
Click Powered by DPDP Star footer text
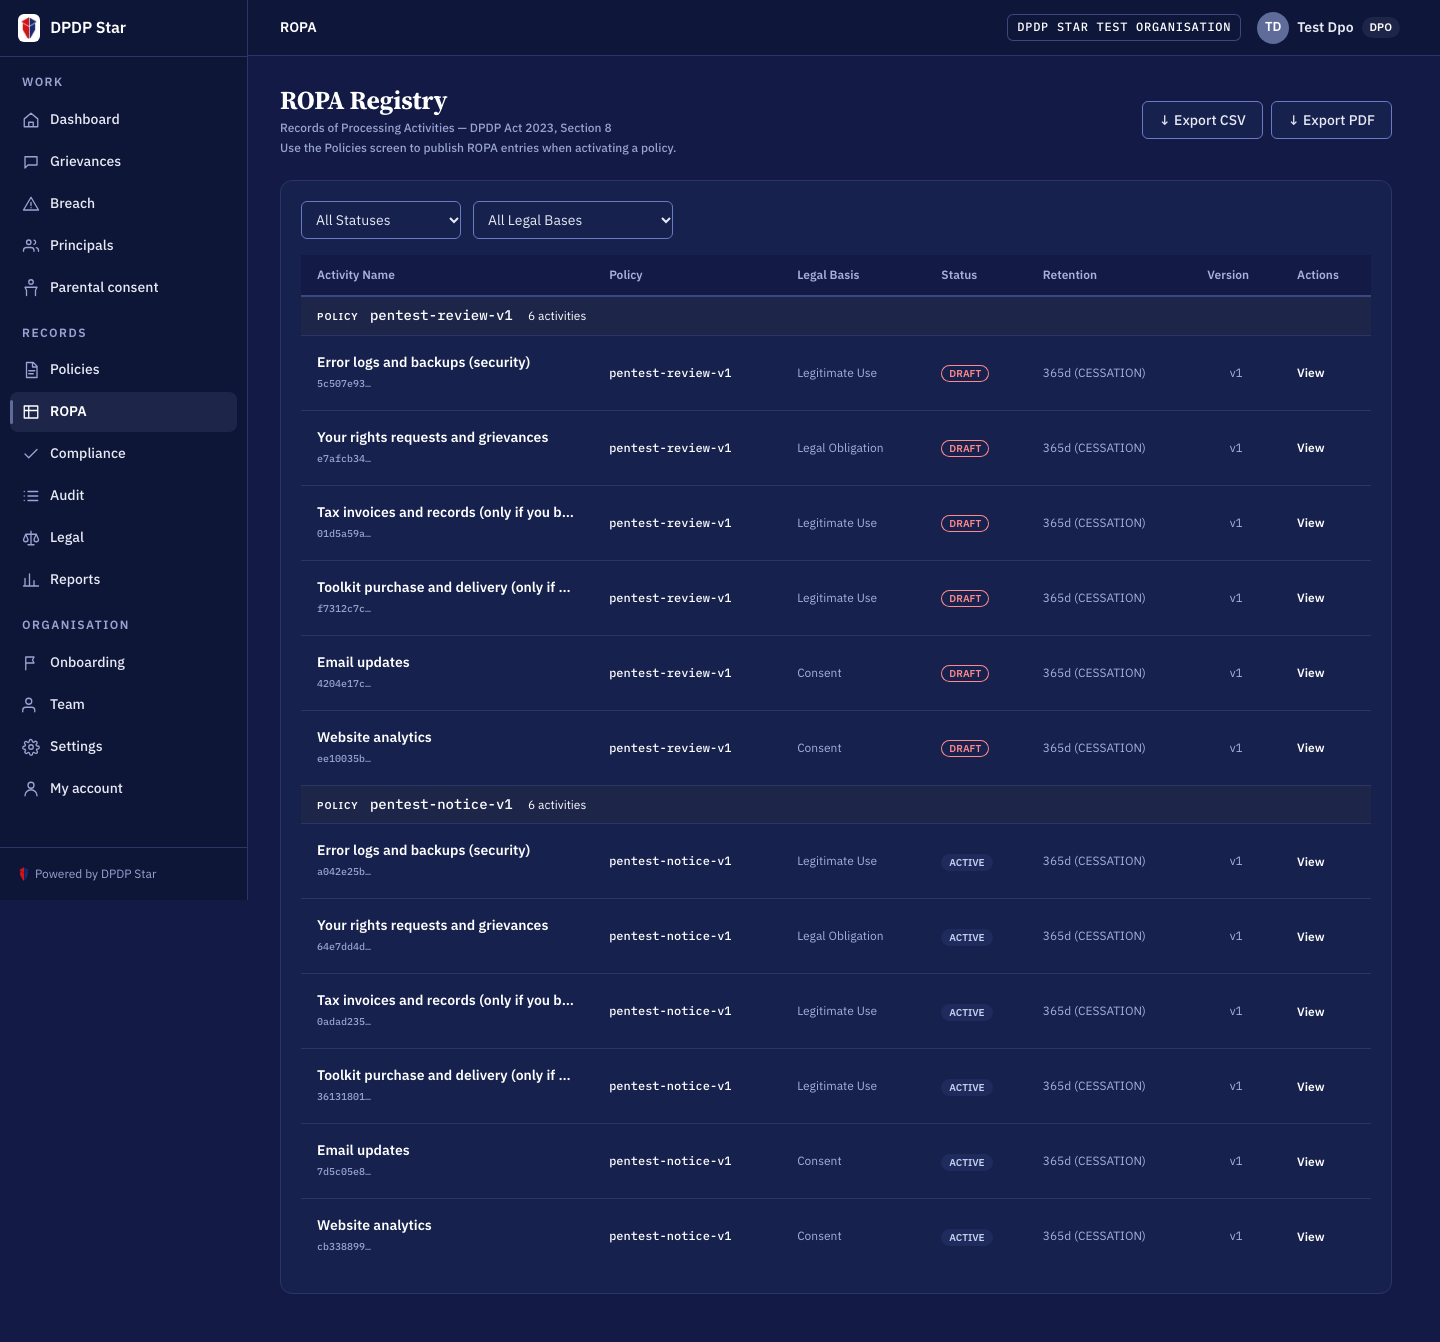(x=96, y=874)
